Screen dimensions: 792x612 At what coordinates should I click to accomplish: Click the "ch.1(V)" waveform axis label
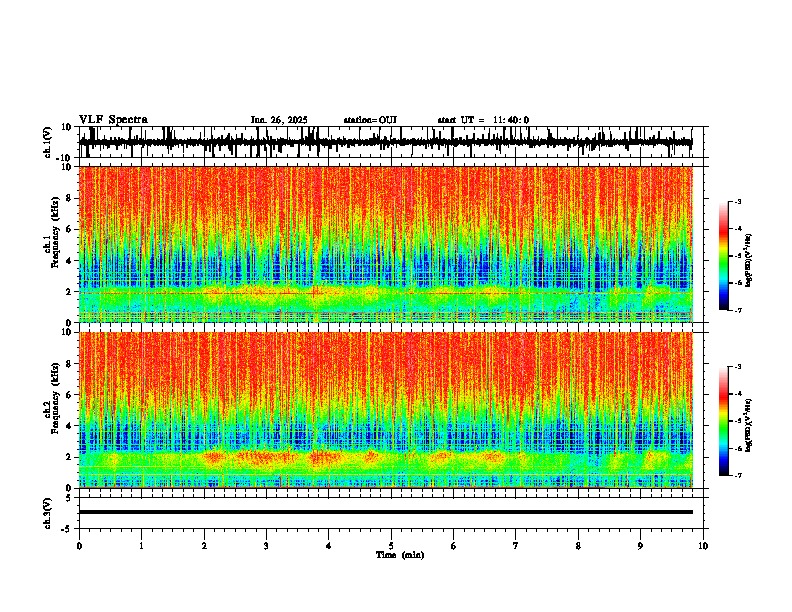48,142
